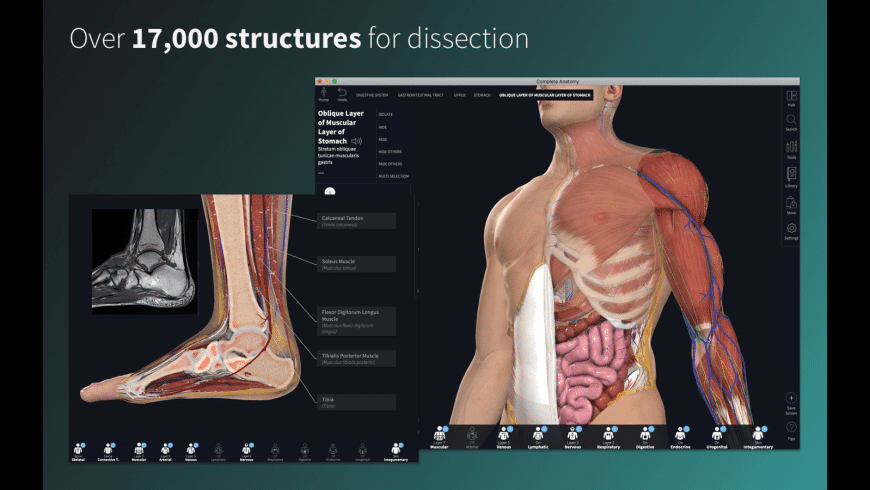Toggle Endocrine system in torso window
Viewport: 870px width, 490px height.
(680, 437)
